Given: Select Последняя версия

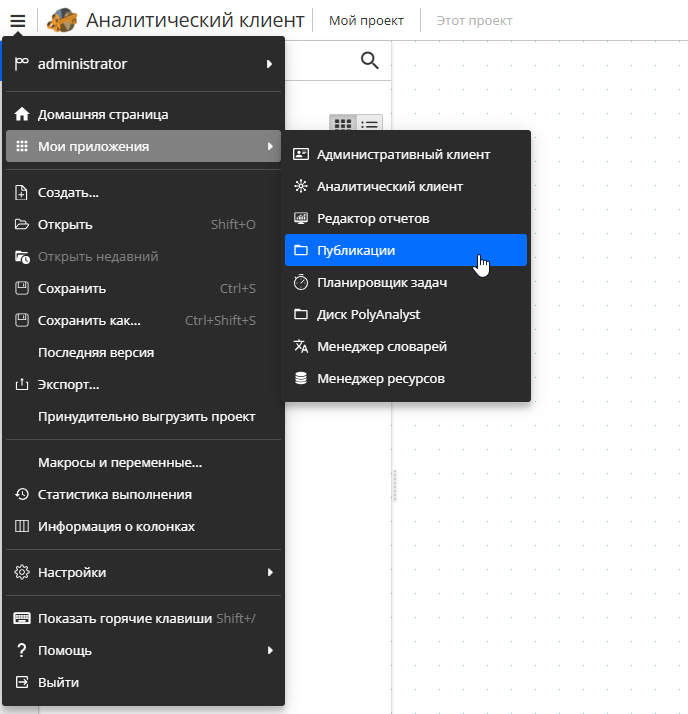Looking at the screenshot, I should pos(143,352).
